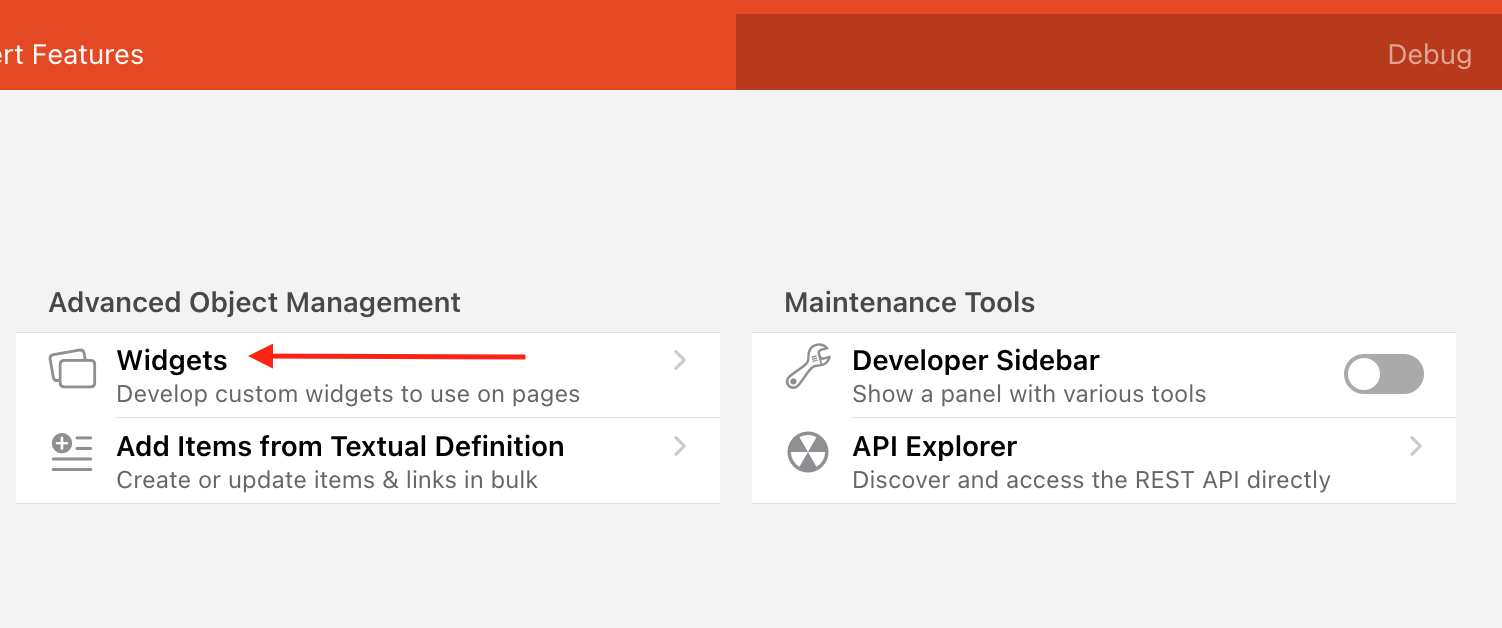The height and width of the screenshot is (628, 1502).
Task: Click the Developer Sidebar label
Action: (x=975, y=360)
